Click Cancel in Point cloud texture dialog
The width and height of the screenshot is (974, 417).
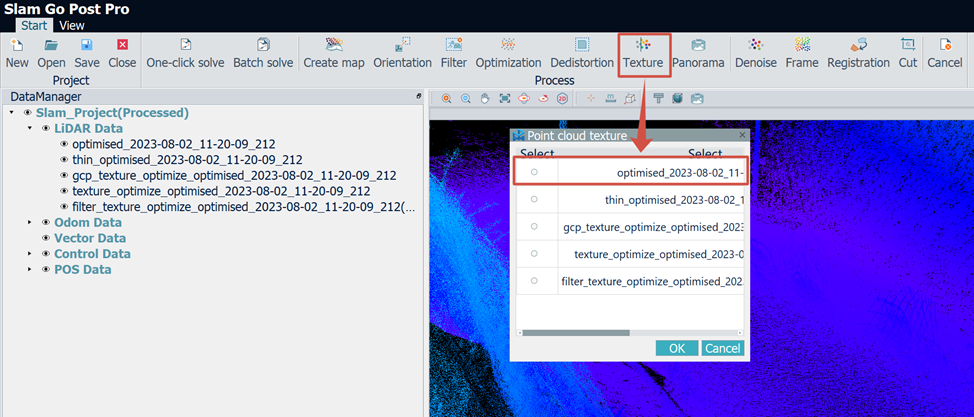coord(722,349)
